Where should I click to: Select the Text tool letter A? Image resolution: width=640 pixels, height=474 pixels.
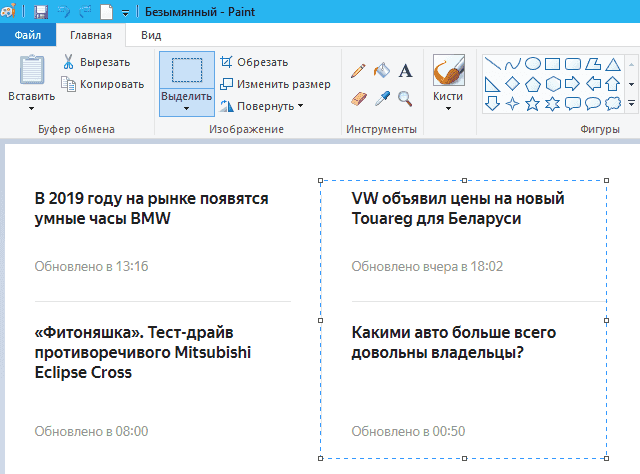coord(405,71)
